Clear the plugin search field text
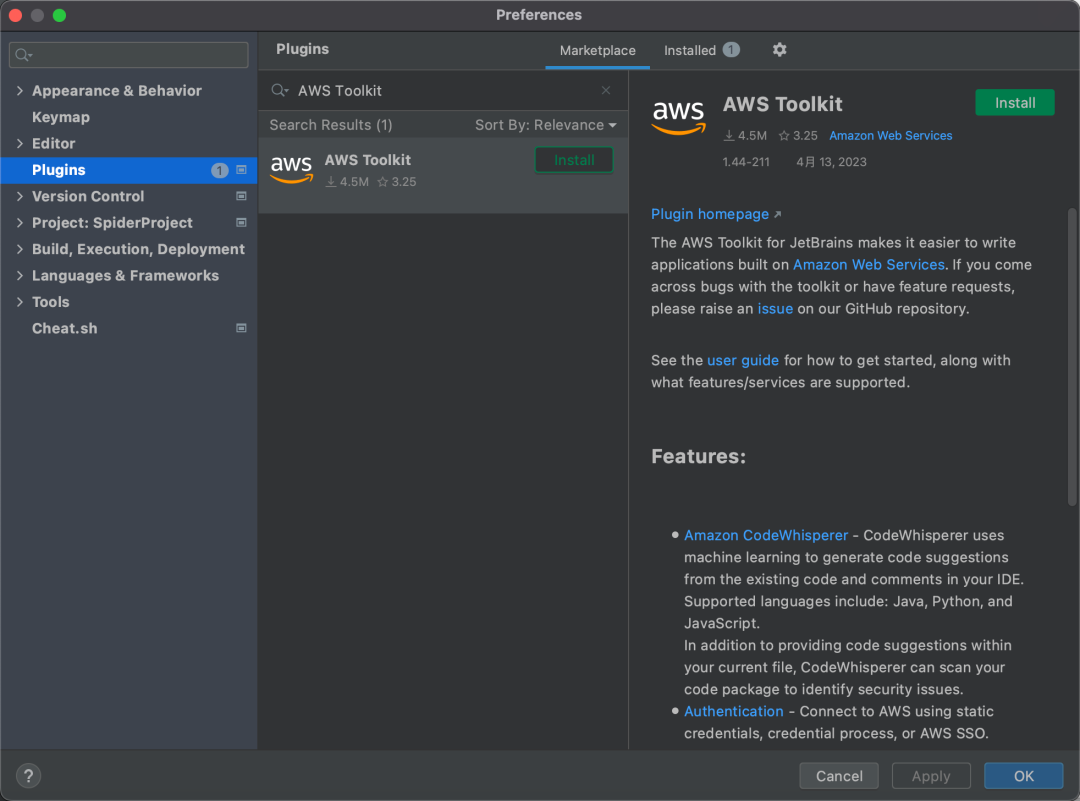1080x801 pixels. [606, 90]
